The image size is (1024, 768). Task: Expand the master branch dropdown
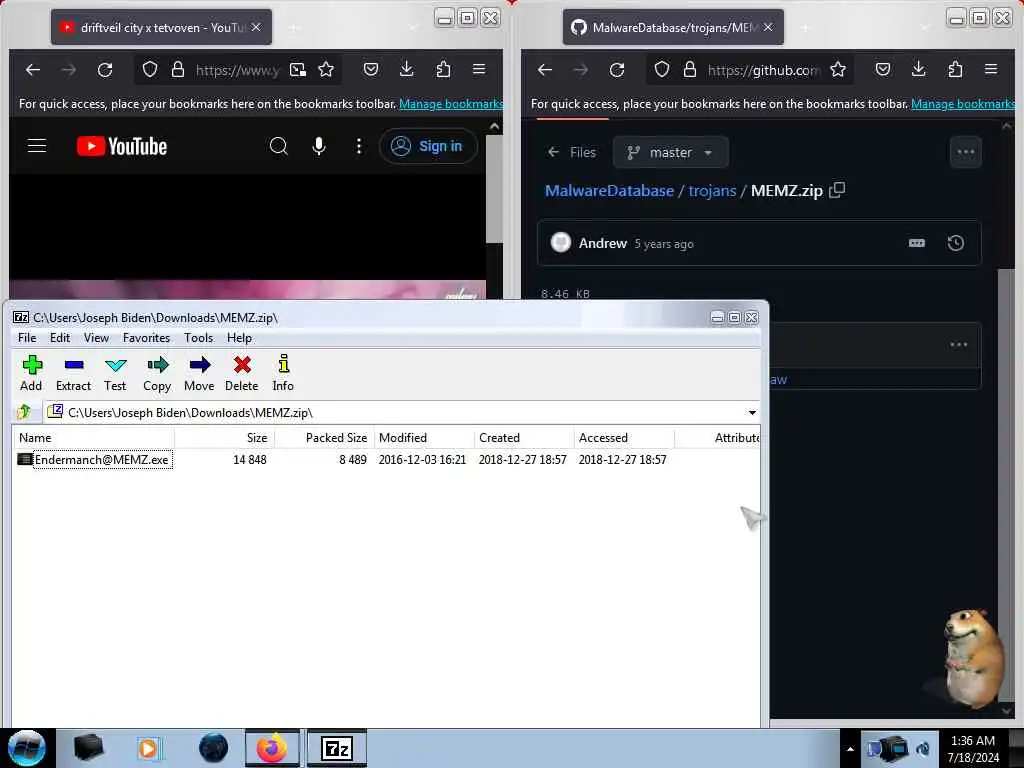click(x=671, y=153)
